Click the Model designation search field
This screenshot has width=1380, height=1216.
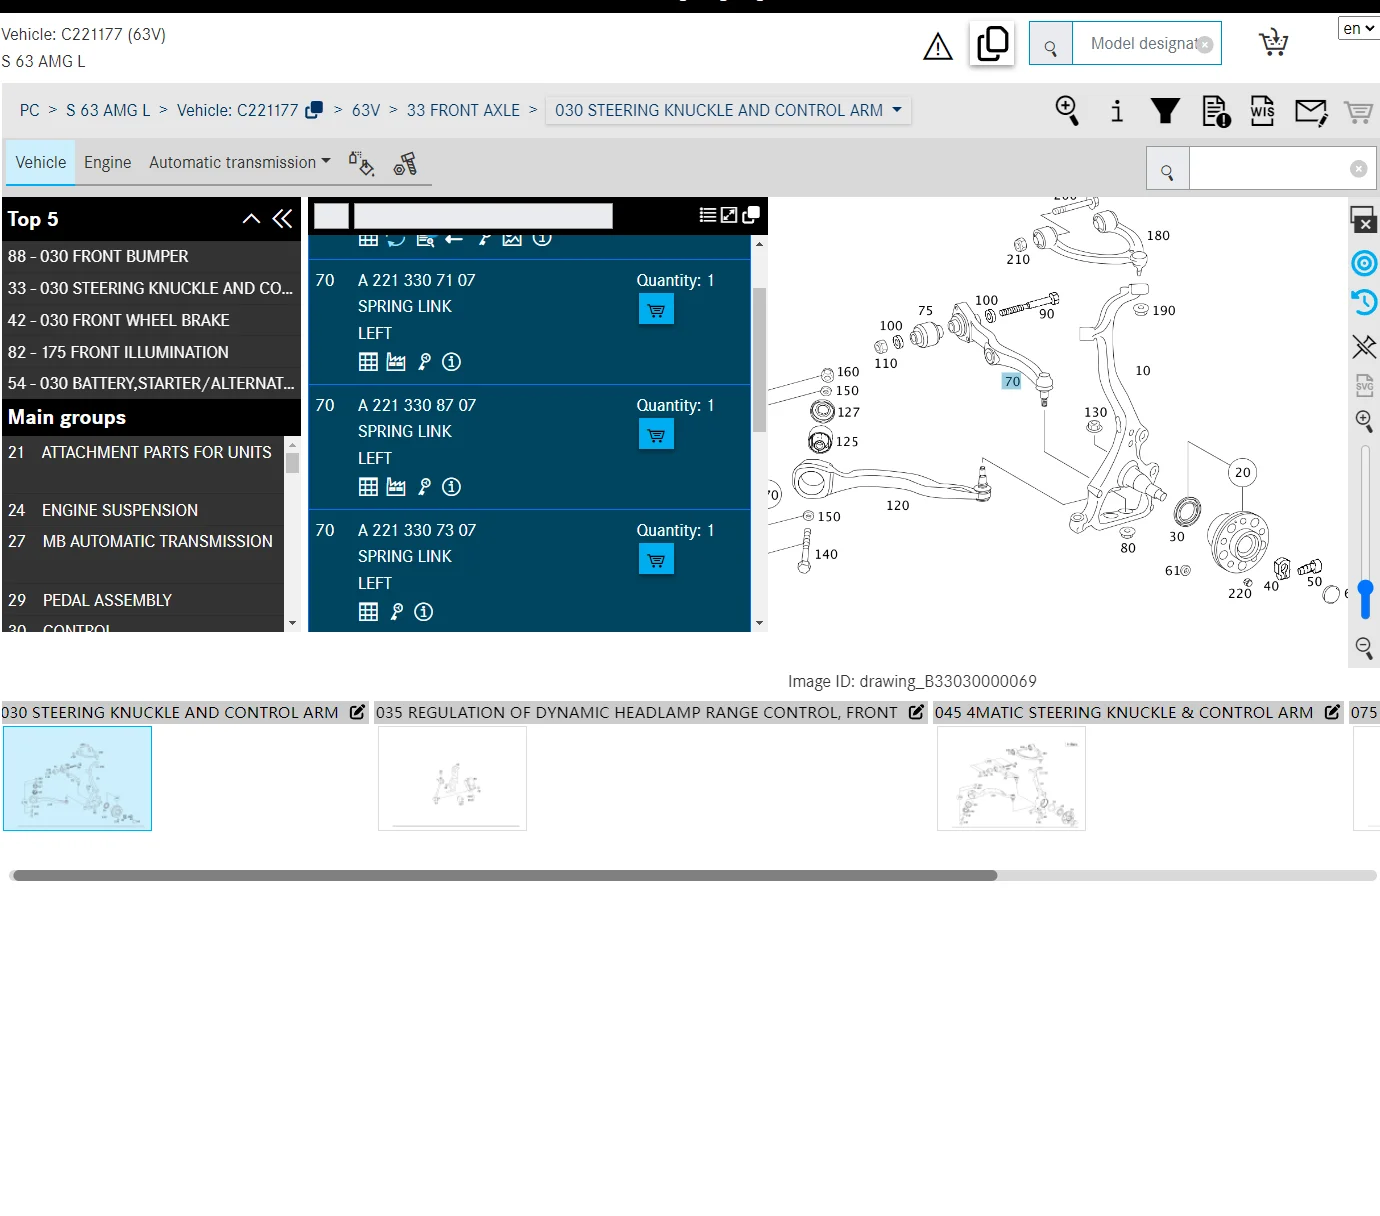point(1146,44)
